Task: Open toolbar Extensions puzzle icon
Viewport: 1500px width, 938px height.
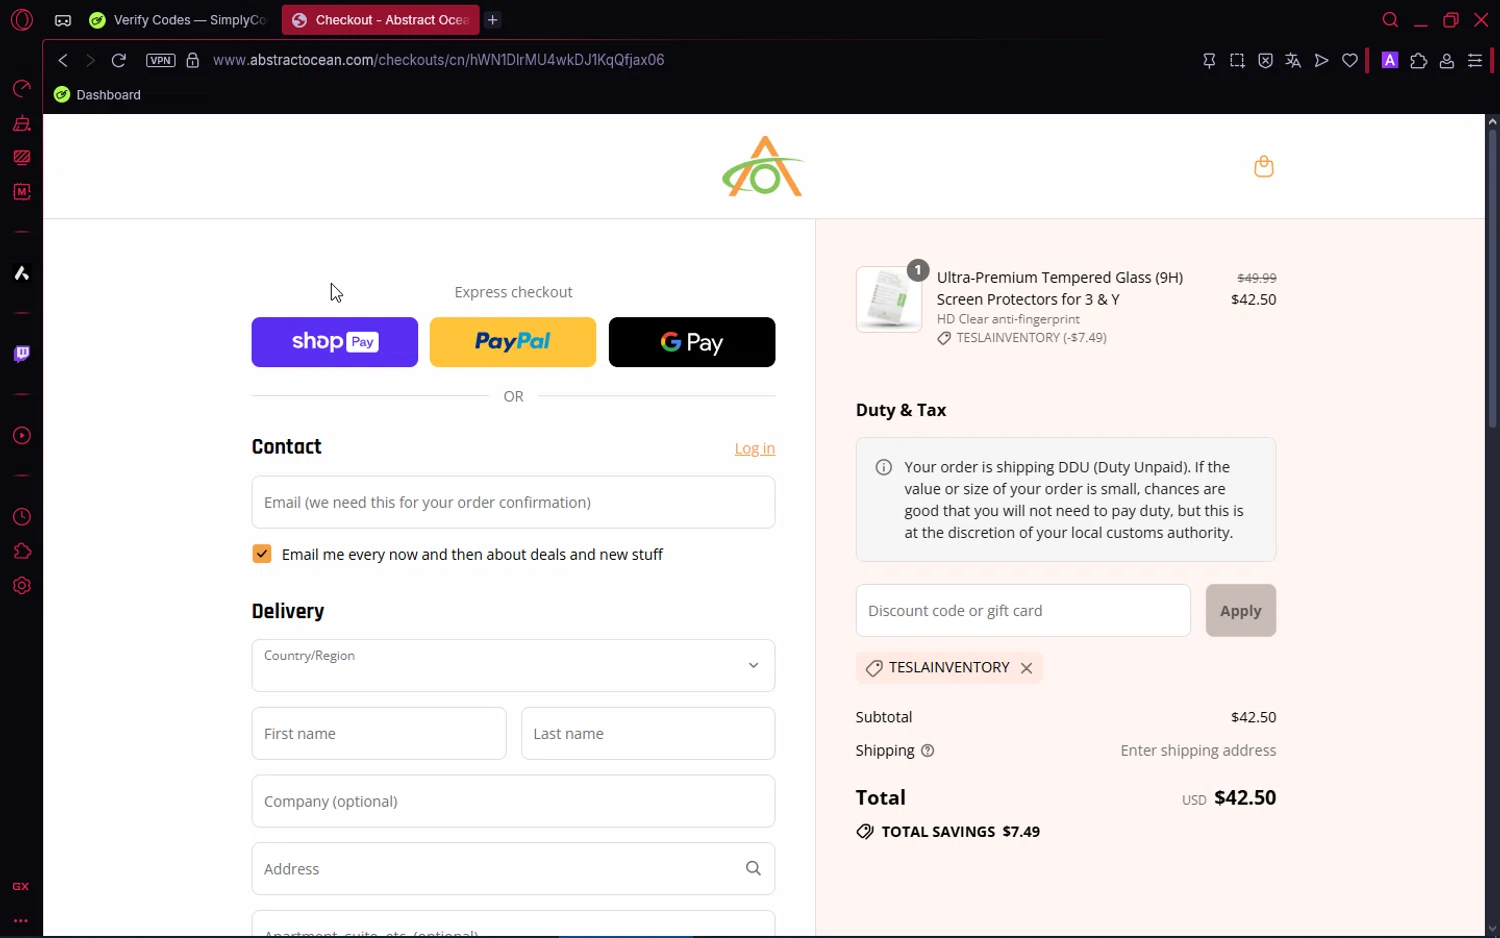Action: [1418, 61]
